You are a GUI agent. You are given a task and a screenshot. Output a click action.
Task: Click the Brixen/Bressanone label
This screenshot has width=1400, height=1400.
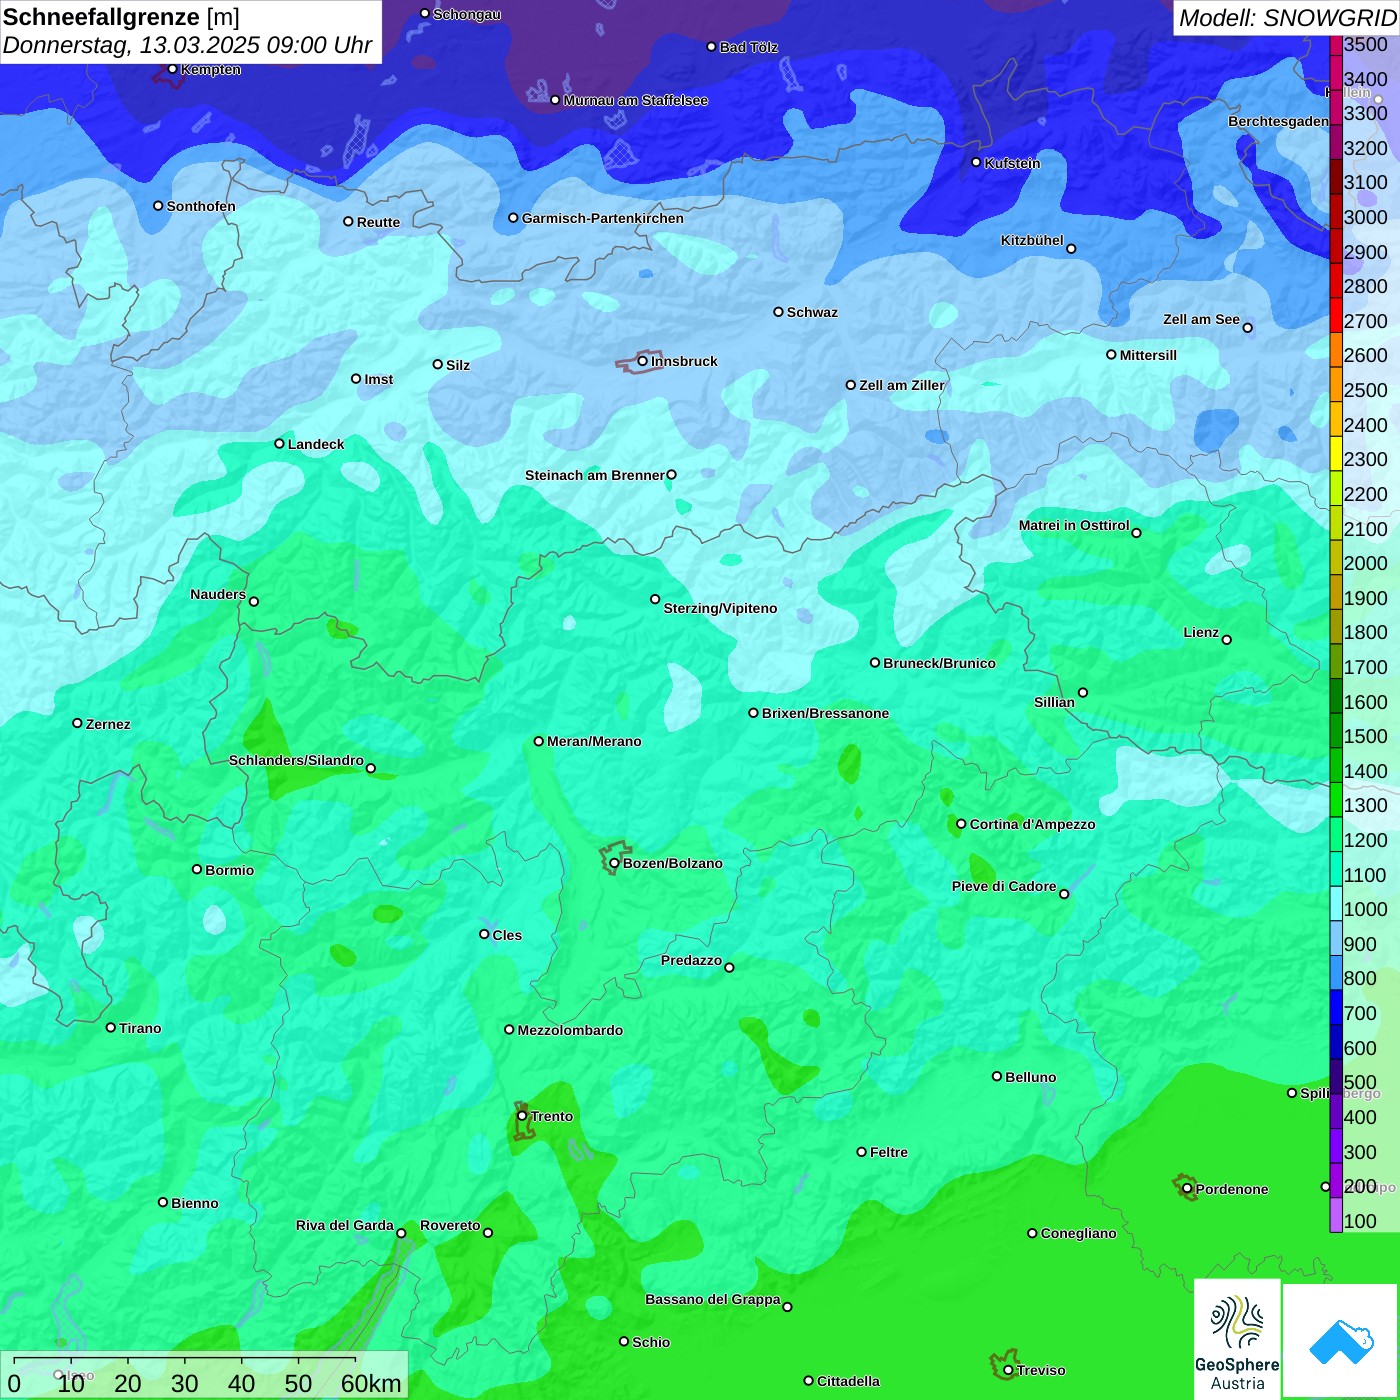coord(825,713)
